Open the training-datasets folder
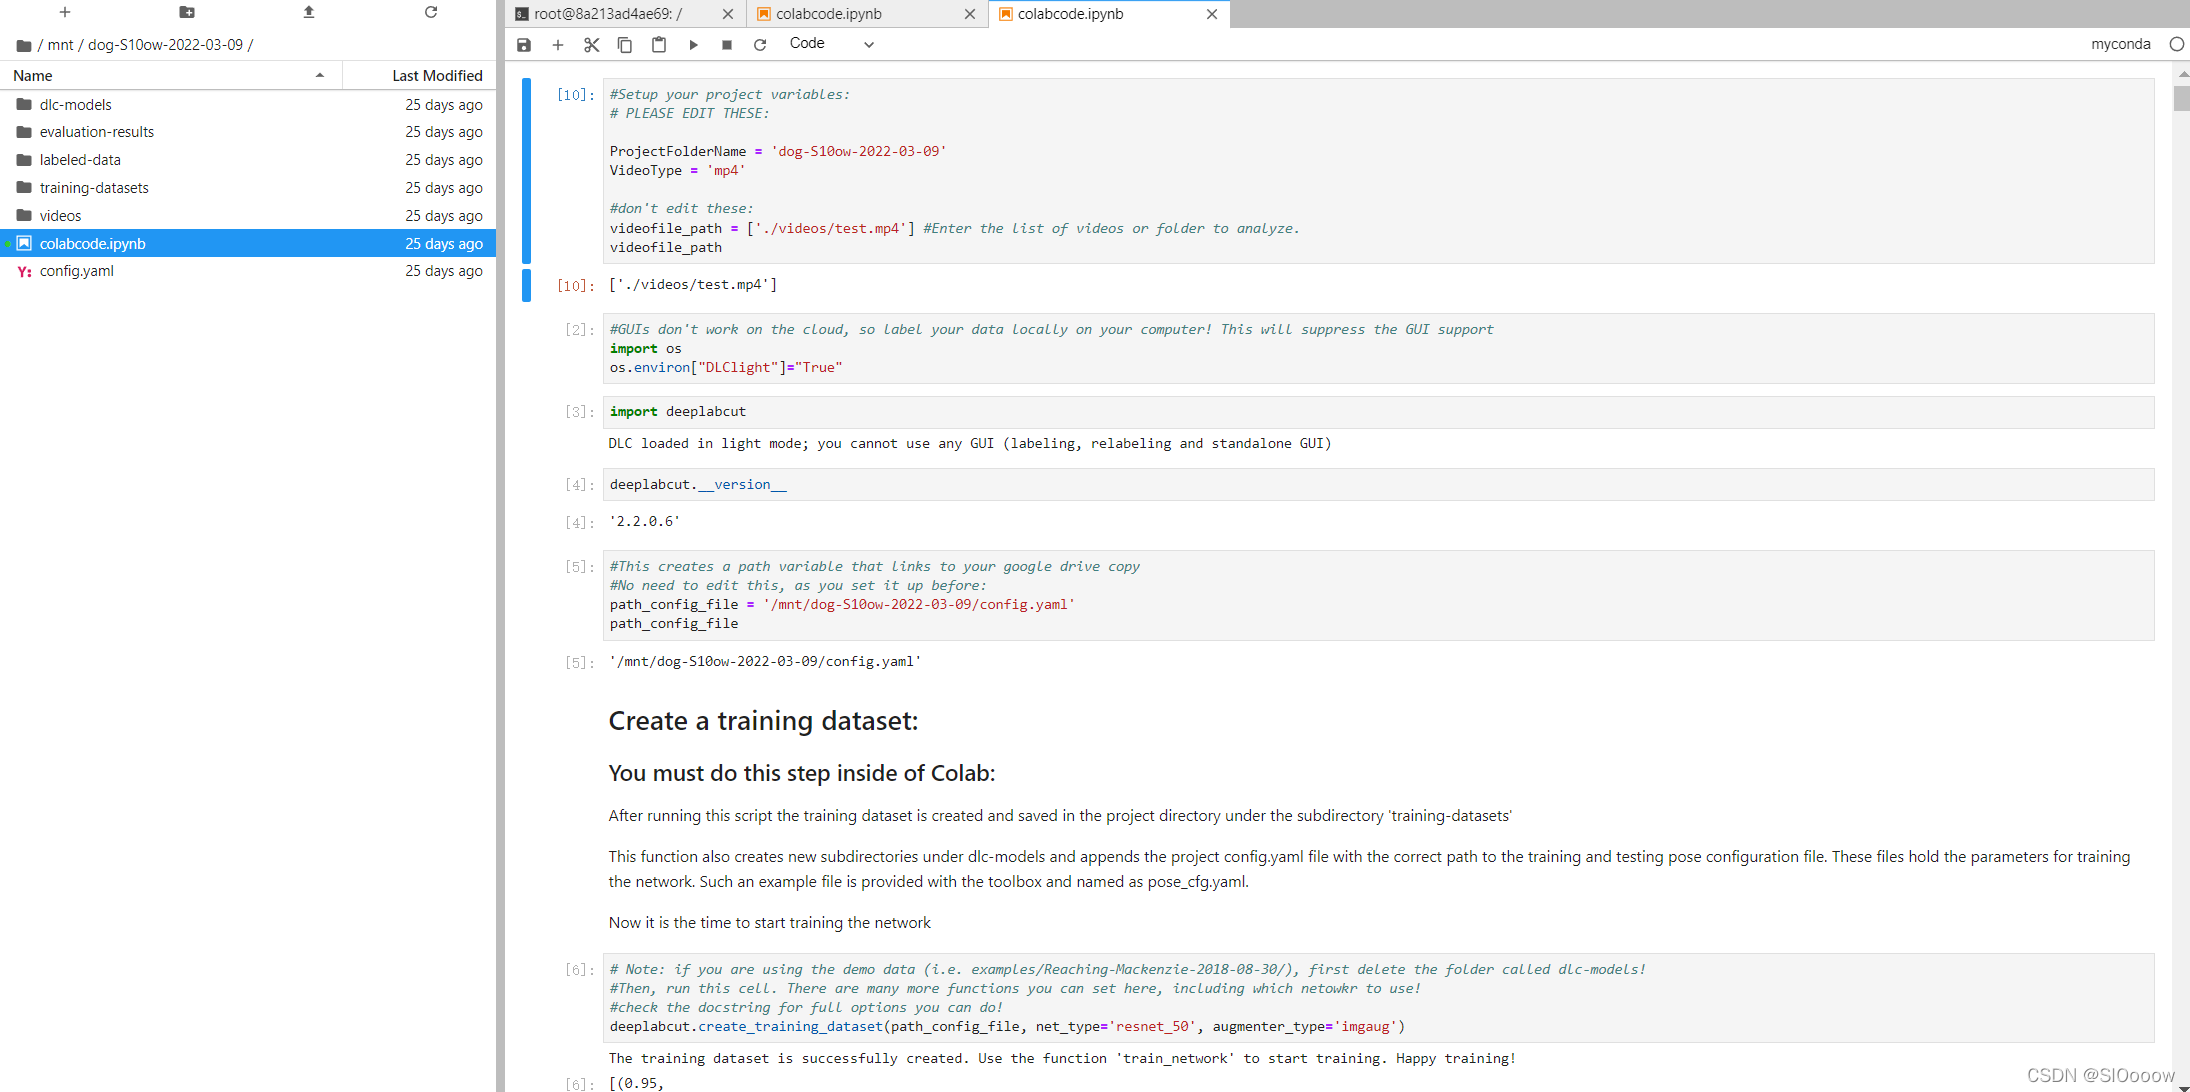This screenshot has width=2190, height=1092. (248, 188)
